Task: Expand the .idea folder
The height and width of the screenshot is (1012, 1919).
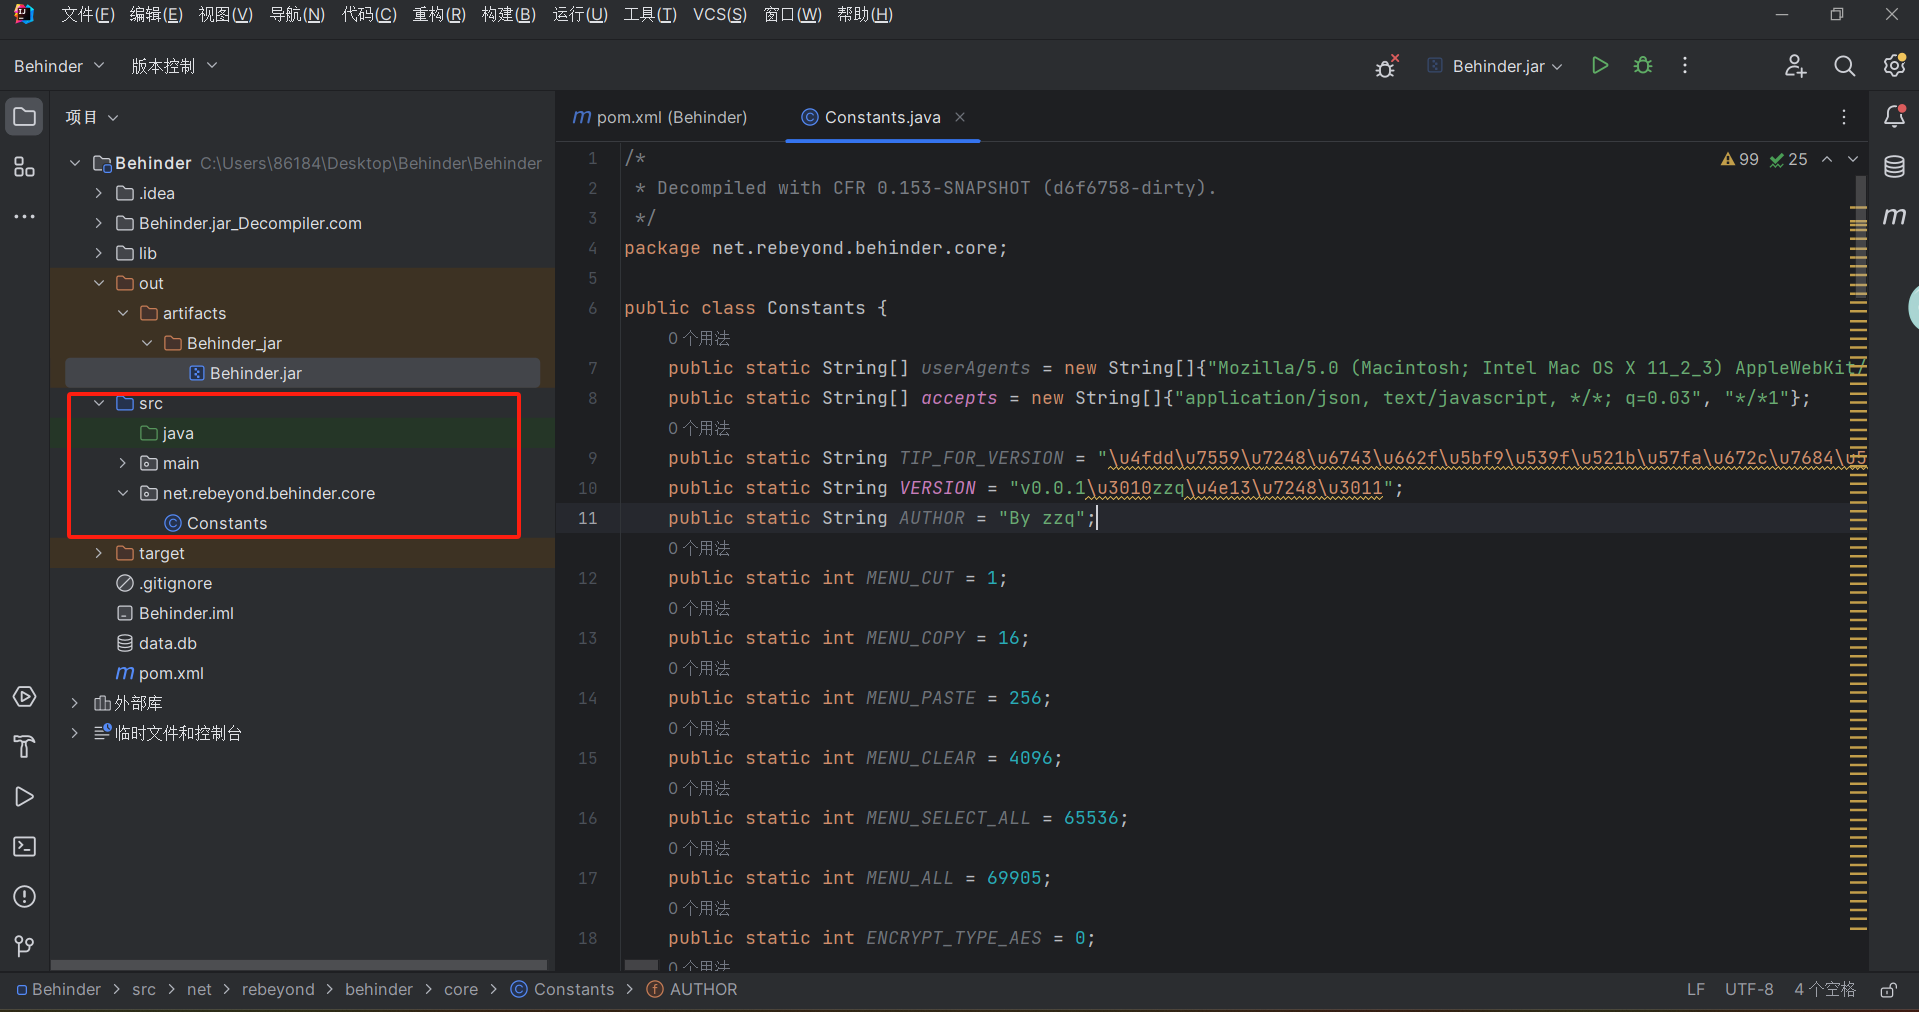Action: point(98,193)
